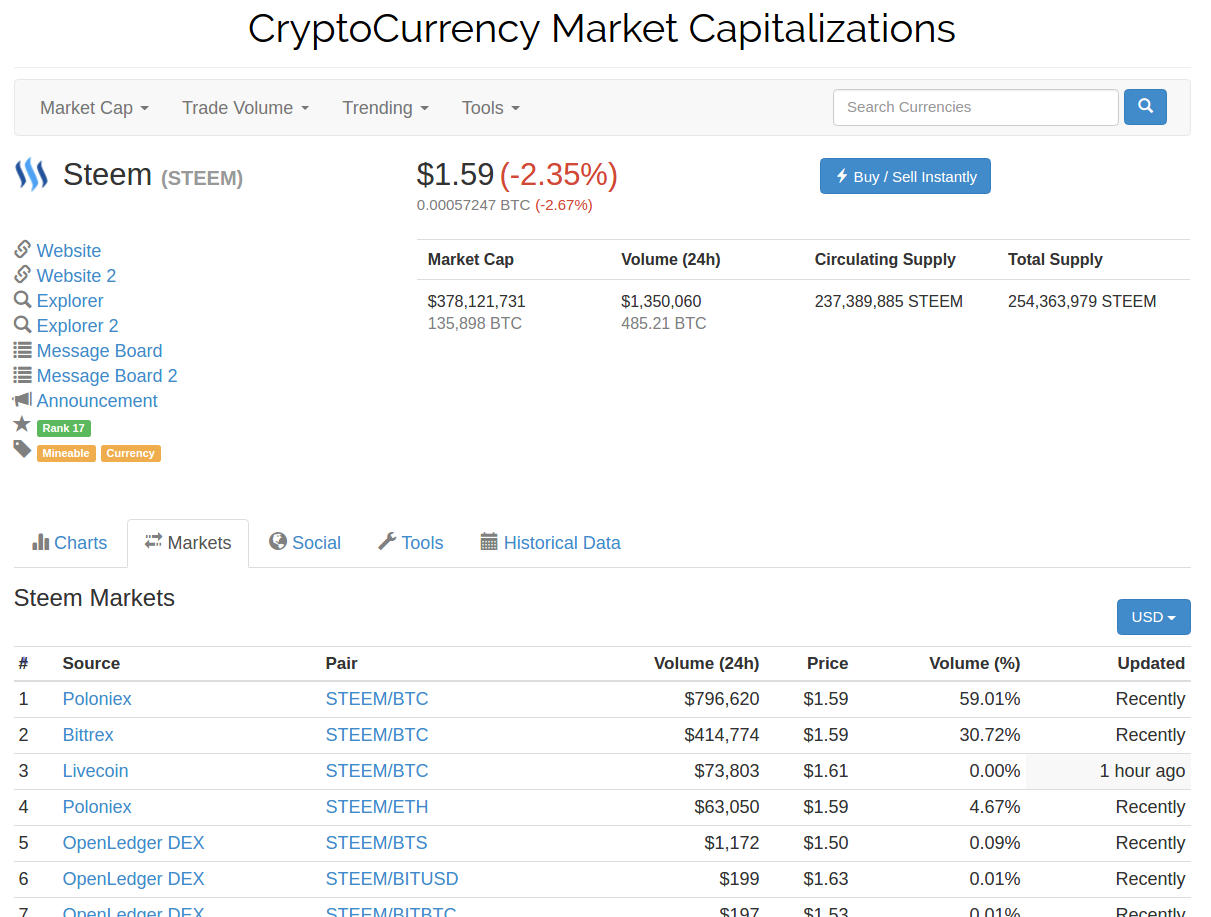This screenshot has height=917, width=1211.
Task: Click the Currency tag badge
Action: [131, 453]
